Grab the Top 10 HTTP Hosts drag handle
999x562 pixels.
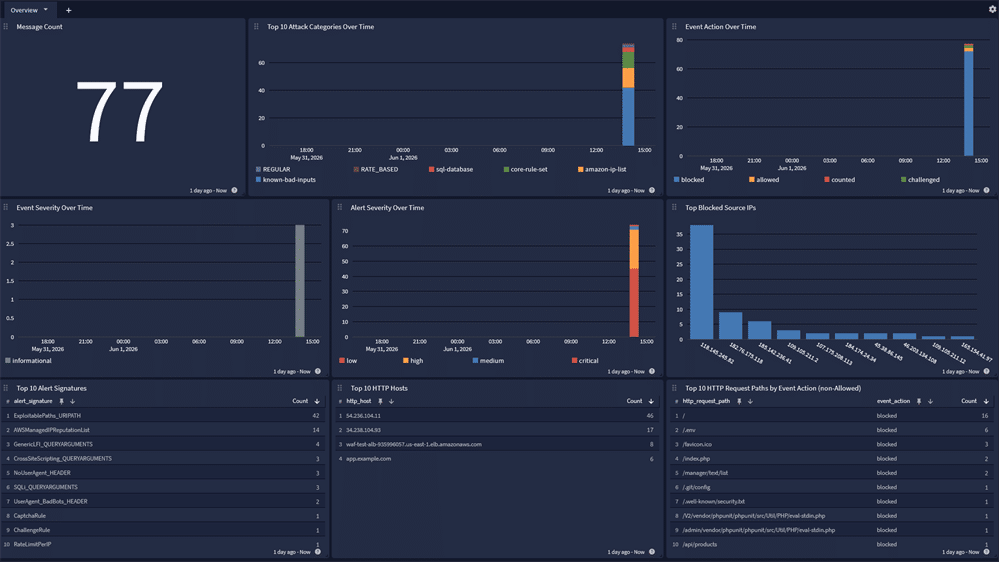340,387
